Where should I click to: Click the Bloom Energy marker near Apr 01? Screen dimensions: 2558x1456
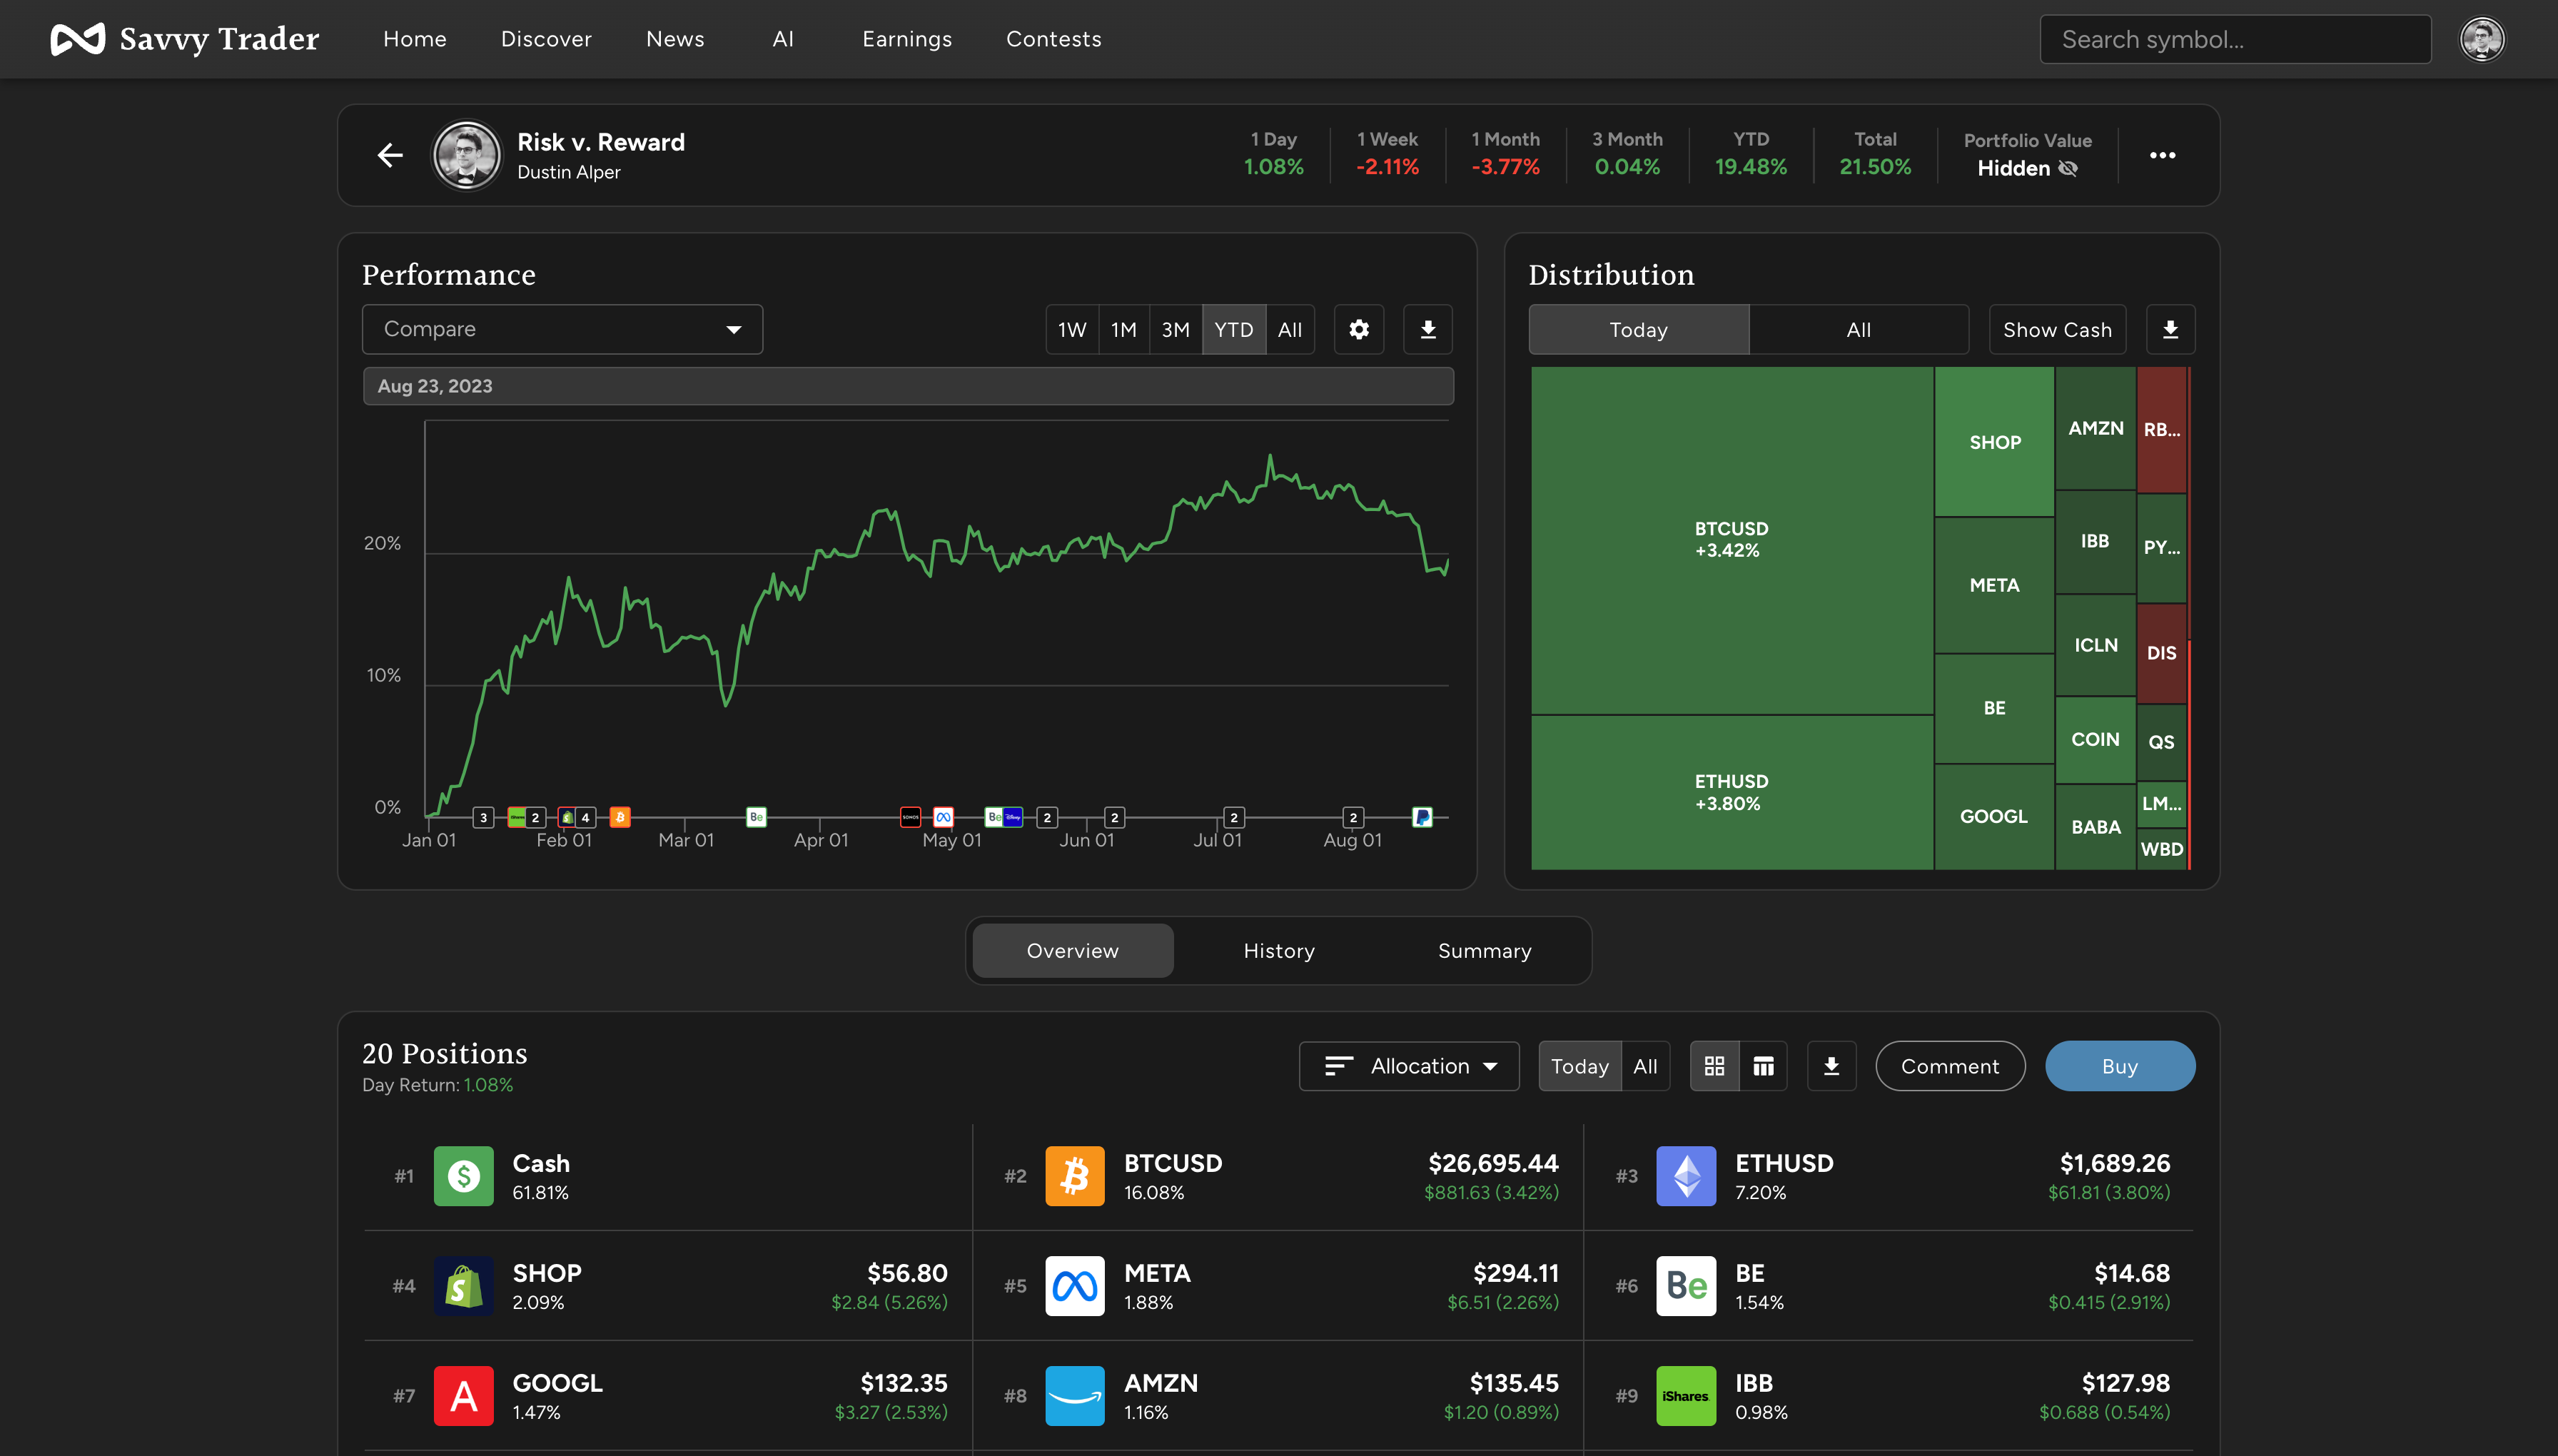757,817
